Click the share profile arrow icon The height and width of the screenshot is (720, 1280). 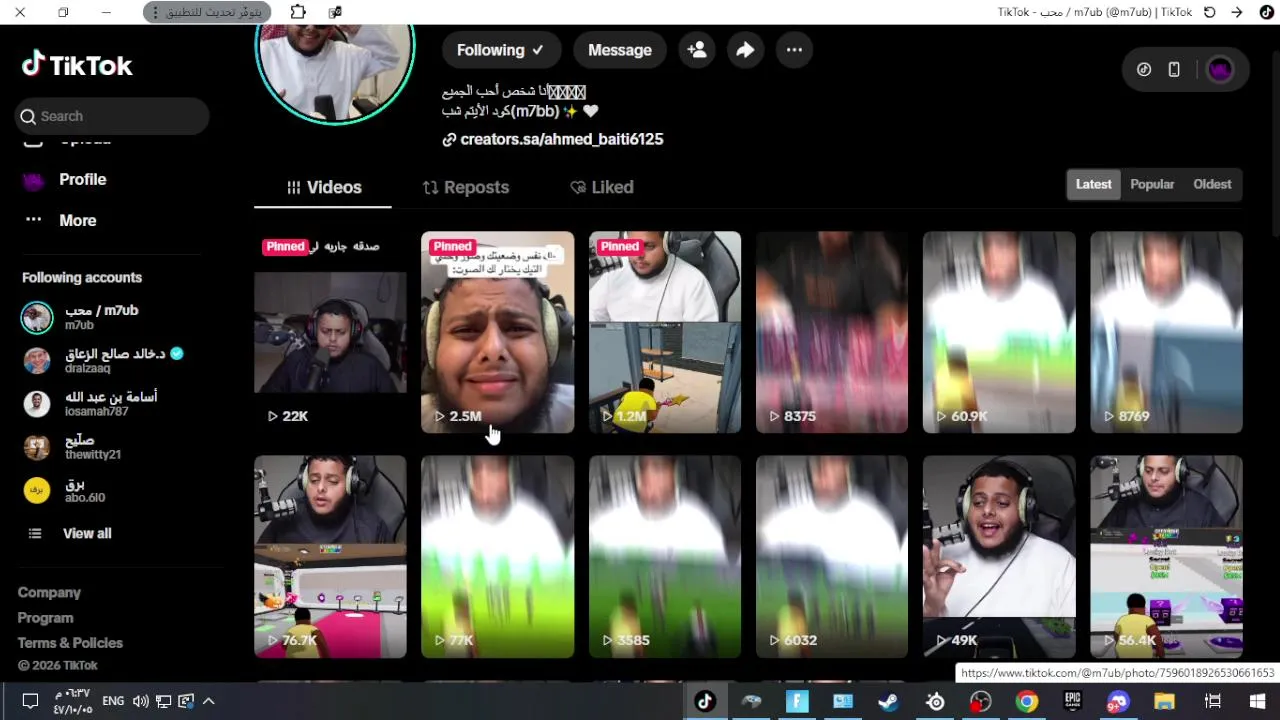(745, 50)
